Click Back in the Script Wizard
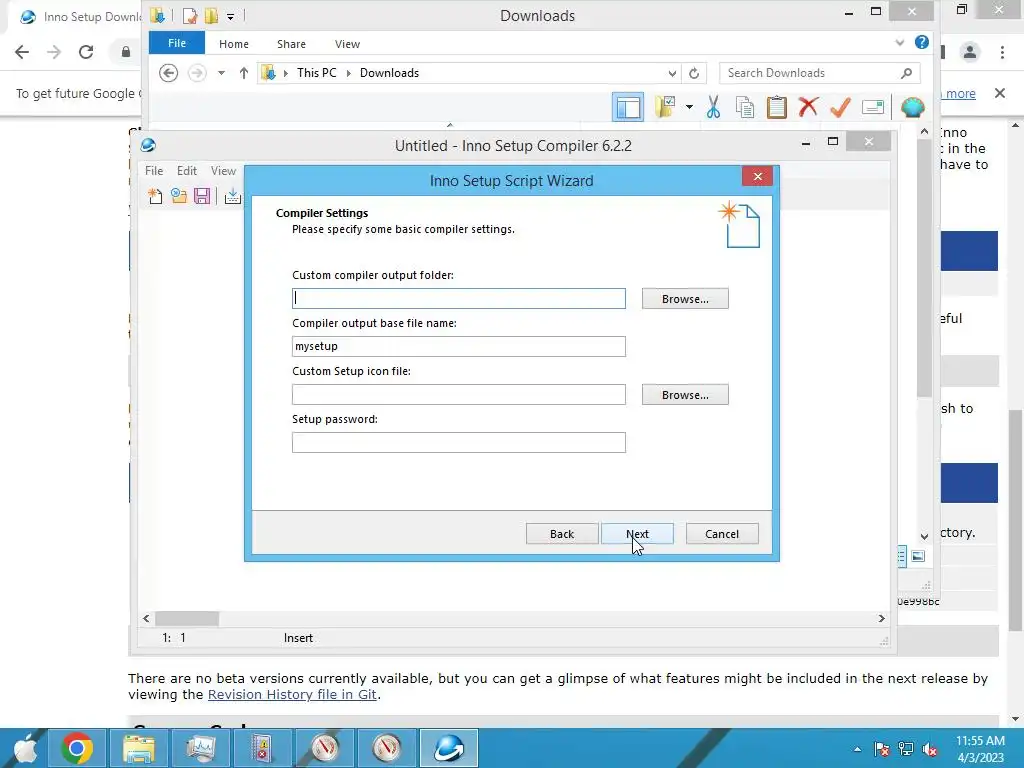The height and width of the screenshot is (768, 1024). click(562, 534)
